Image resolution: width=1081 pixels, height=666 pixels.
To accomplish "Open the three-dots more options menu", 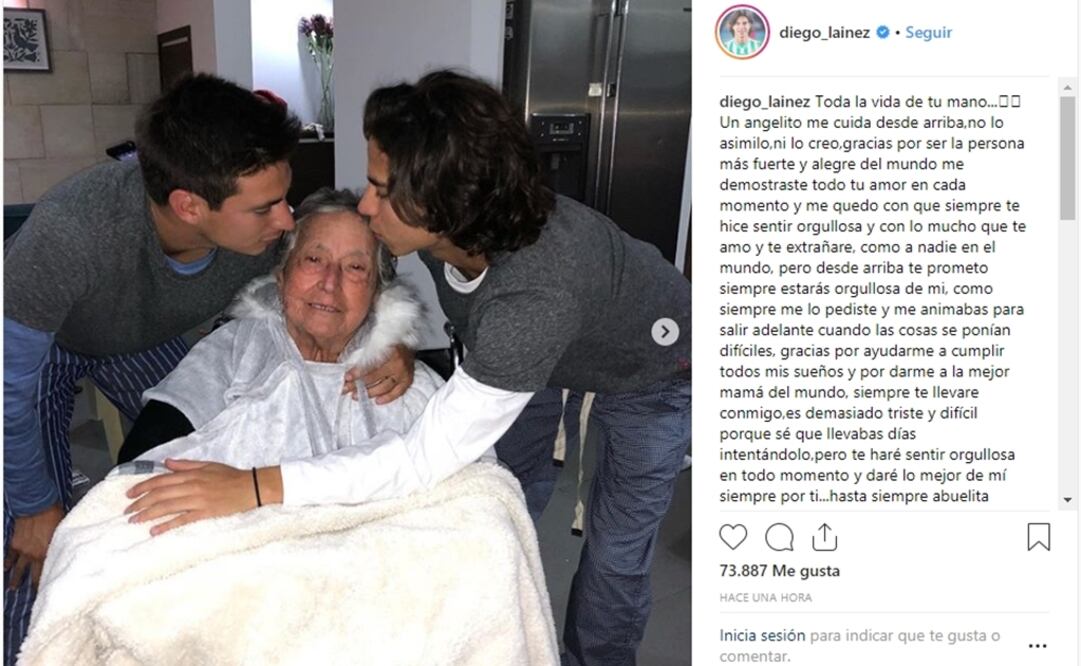I will coord(1038,646).
